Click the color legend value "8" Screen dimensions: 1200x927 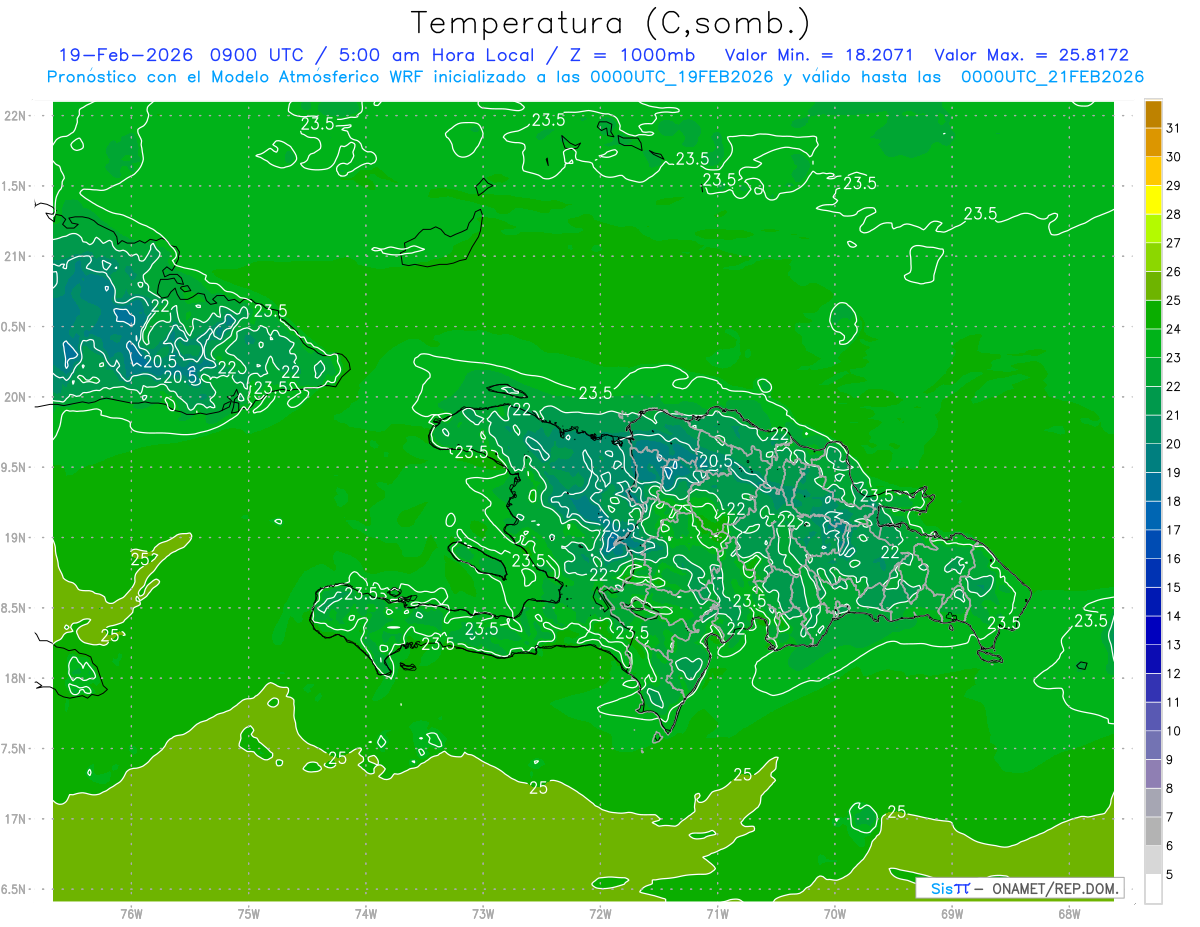1171,789
